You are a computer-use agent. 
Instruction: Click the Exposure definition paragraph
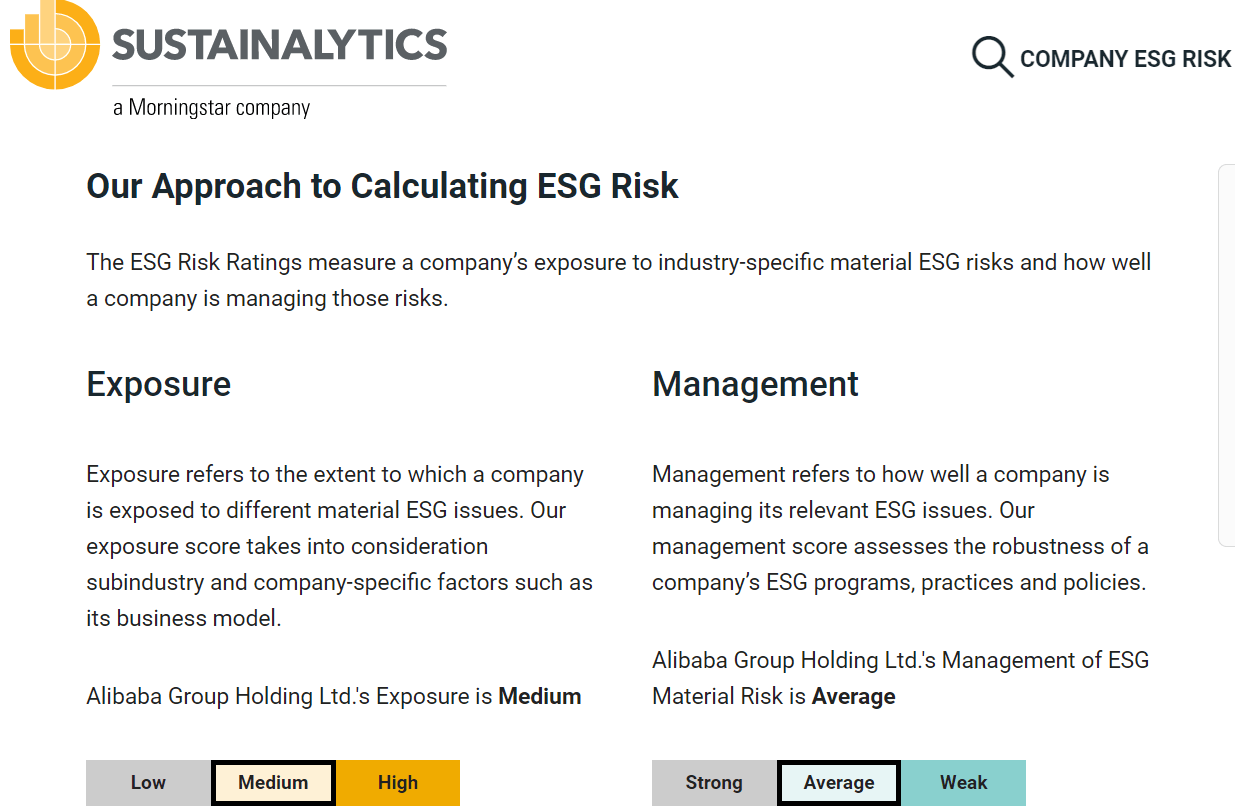(x=340, y=546)
